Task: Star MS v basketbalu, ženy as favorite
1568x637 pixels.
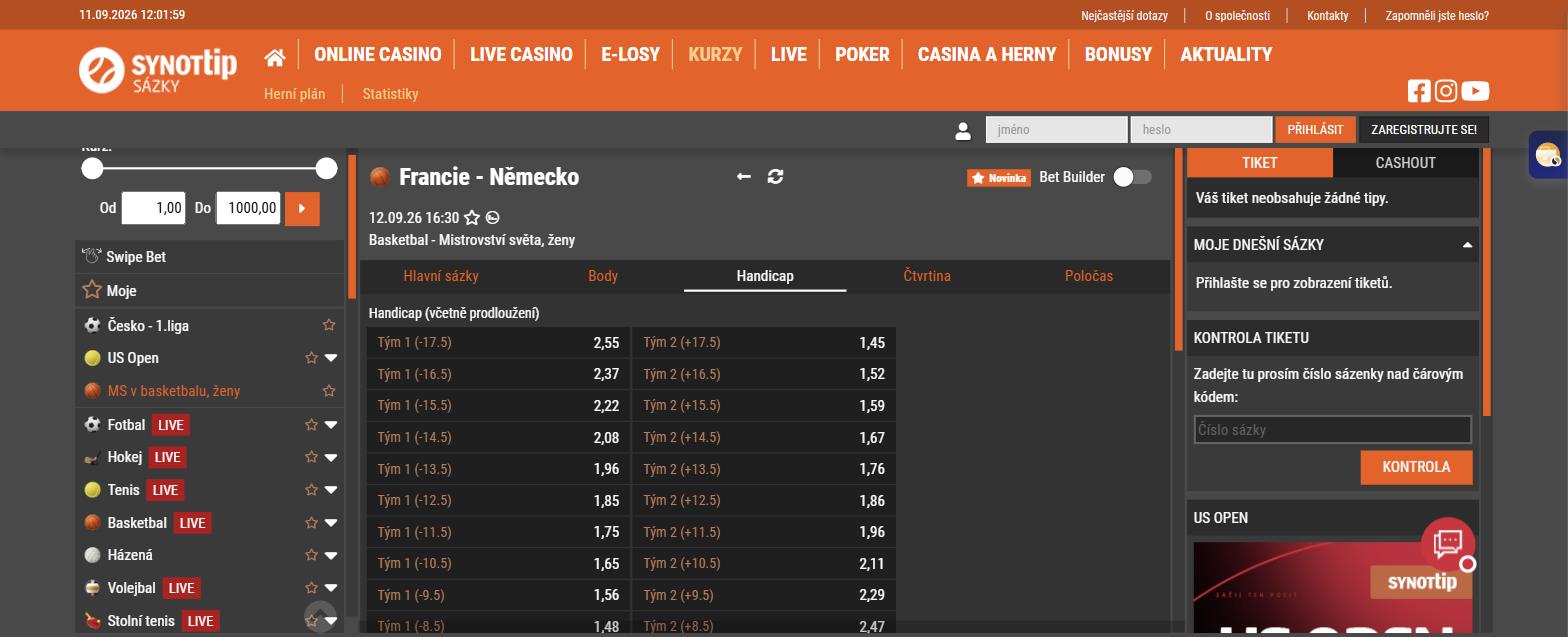Action: (329, 391)
